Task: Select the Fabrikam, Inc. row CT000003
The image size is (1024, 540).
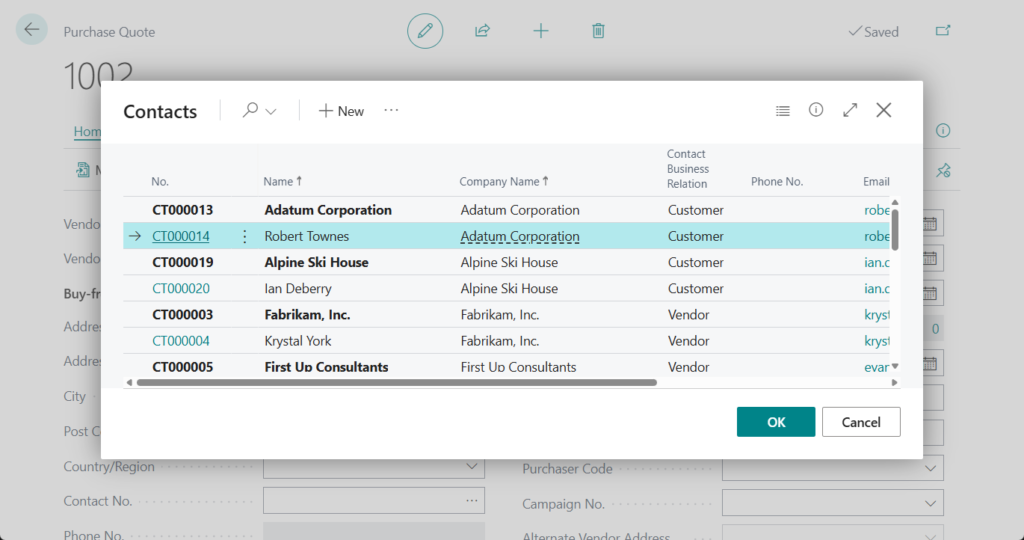Action: pos(182,315)
